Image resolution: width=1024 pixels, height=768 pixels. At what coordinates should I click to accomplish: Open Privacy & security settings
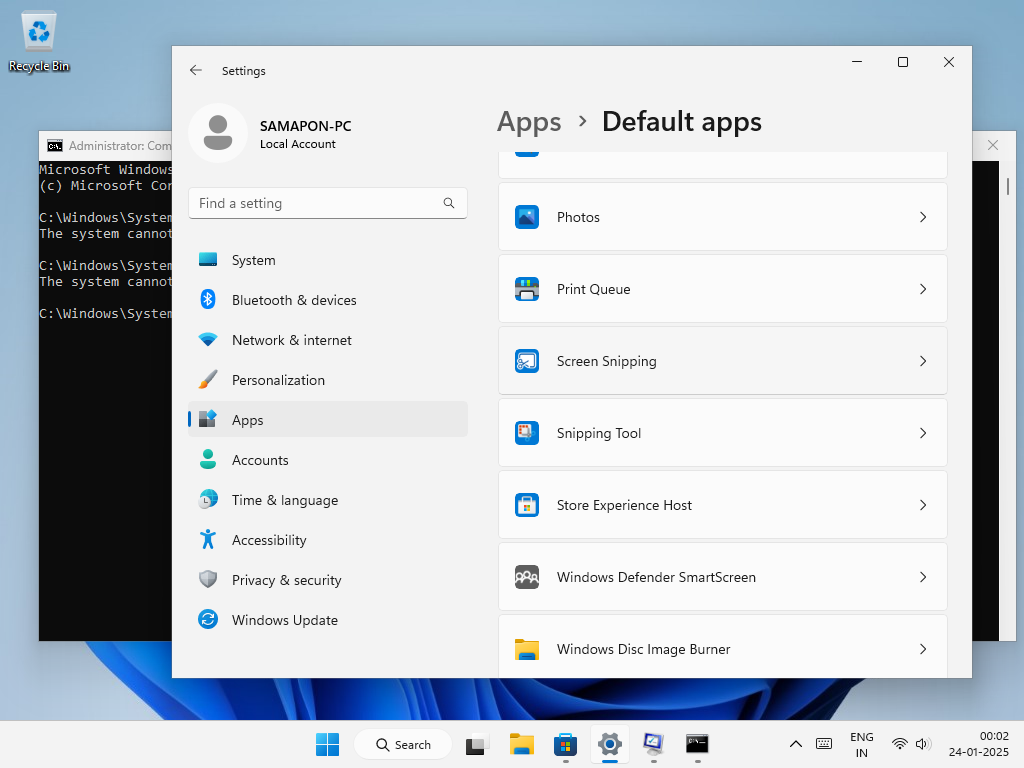click(328, 580)
